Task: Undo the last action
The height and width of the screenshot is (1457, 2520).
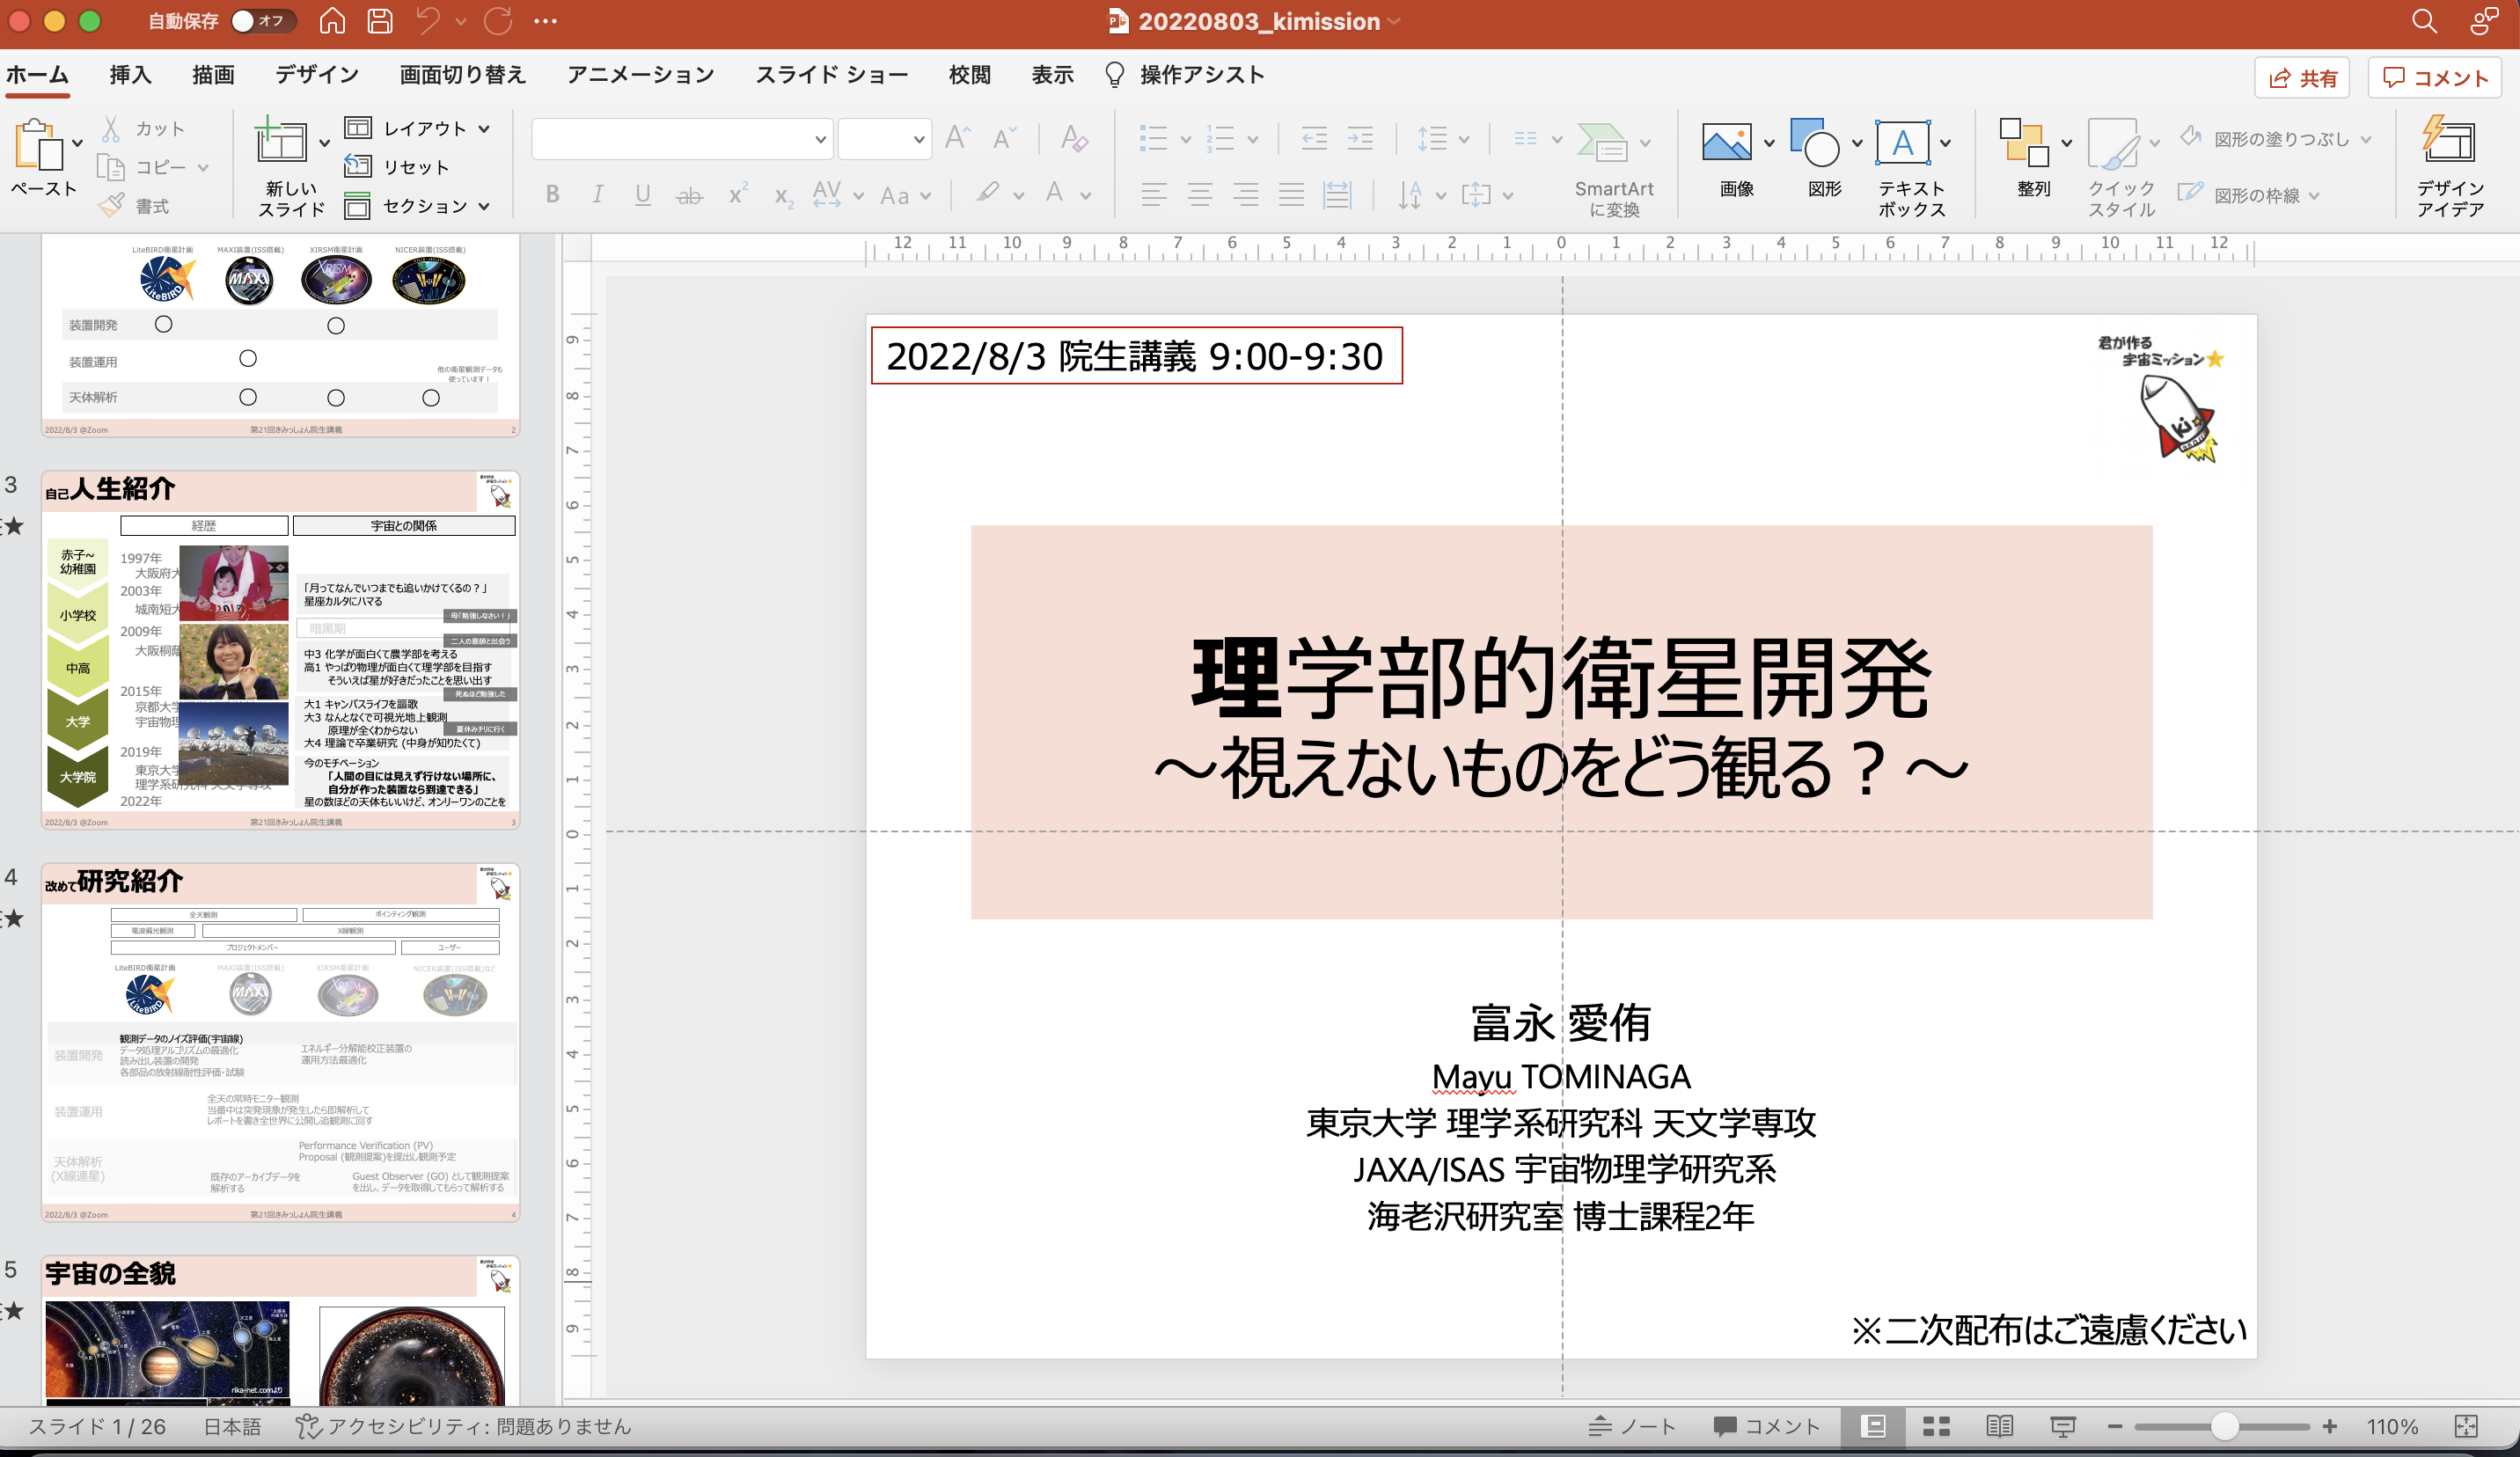Action: click(x=428, y=21)
